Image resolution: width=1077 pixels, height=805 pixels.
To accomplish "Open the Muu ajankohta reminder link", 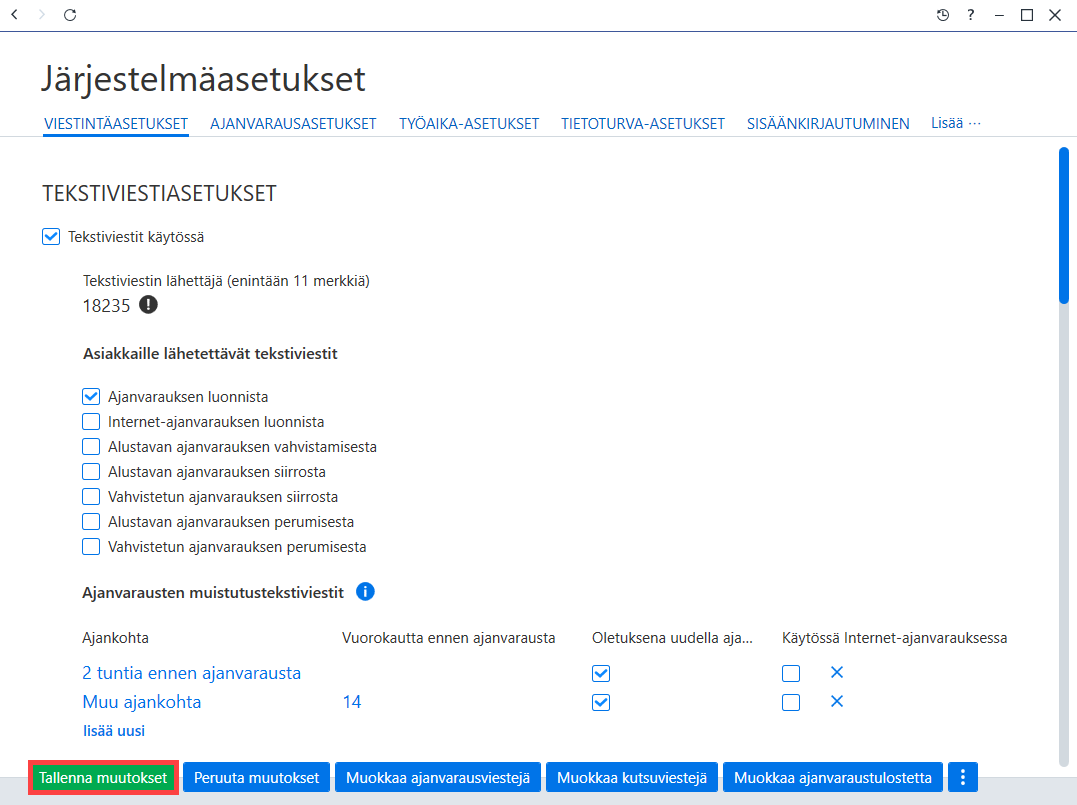I will tap(142, 702).
